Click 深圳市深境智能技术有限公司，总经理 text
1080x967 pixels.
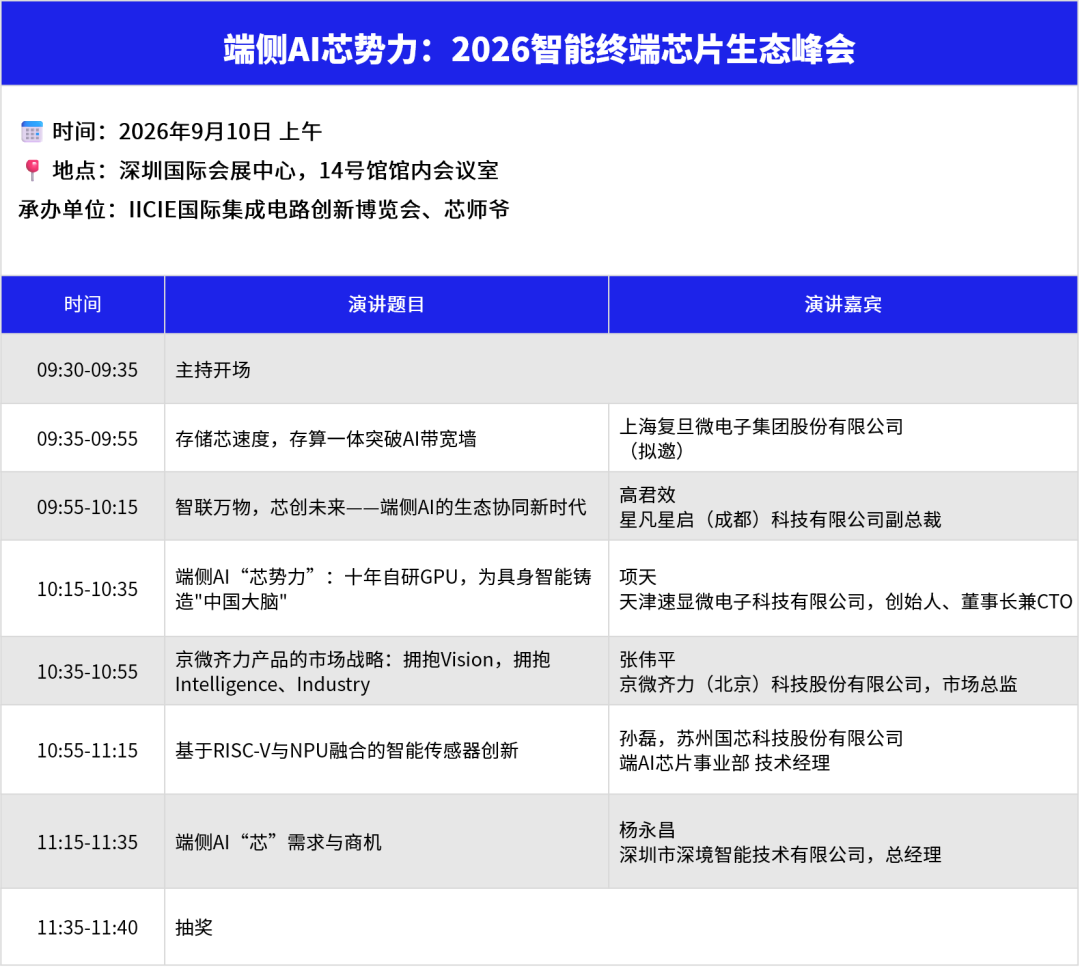780,855
